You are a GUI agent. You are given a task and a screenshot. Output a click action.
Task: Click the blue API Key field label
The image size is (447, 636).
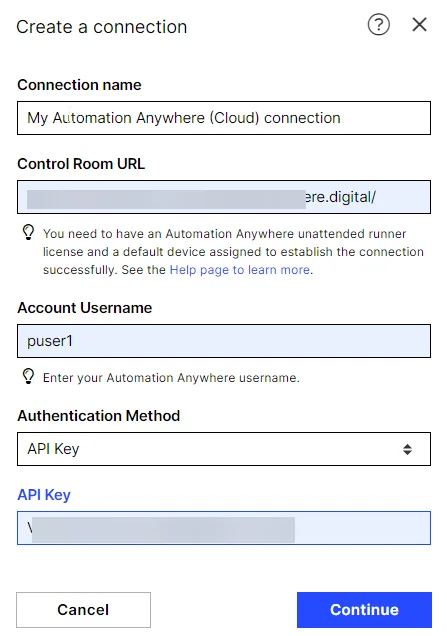point(44,495)
